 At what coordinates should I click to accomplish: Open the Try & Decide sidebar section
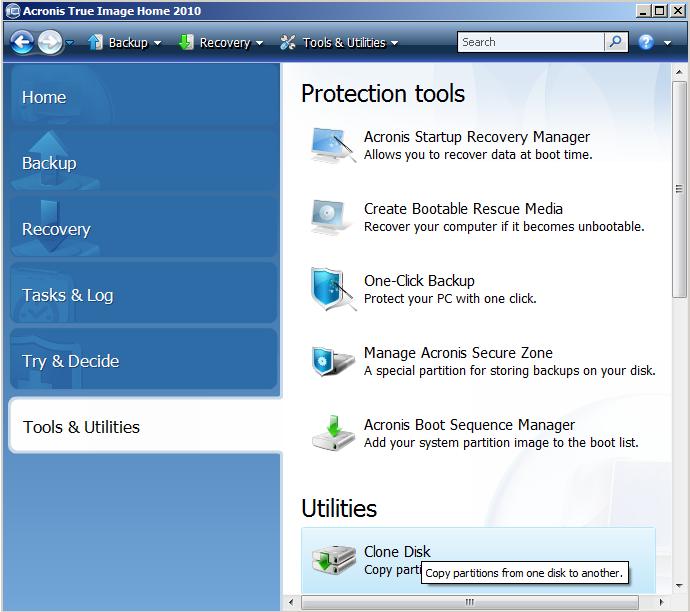point(143,359)
